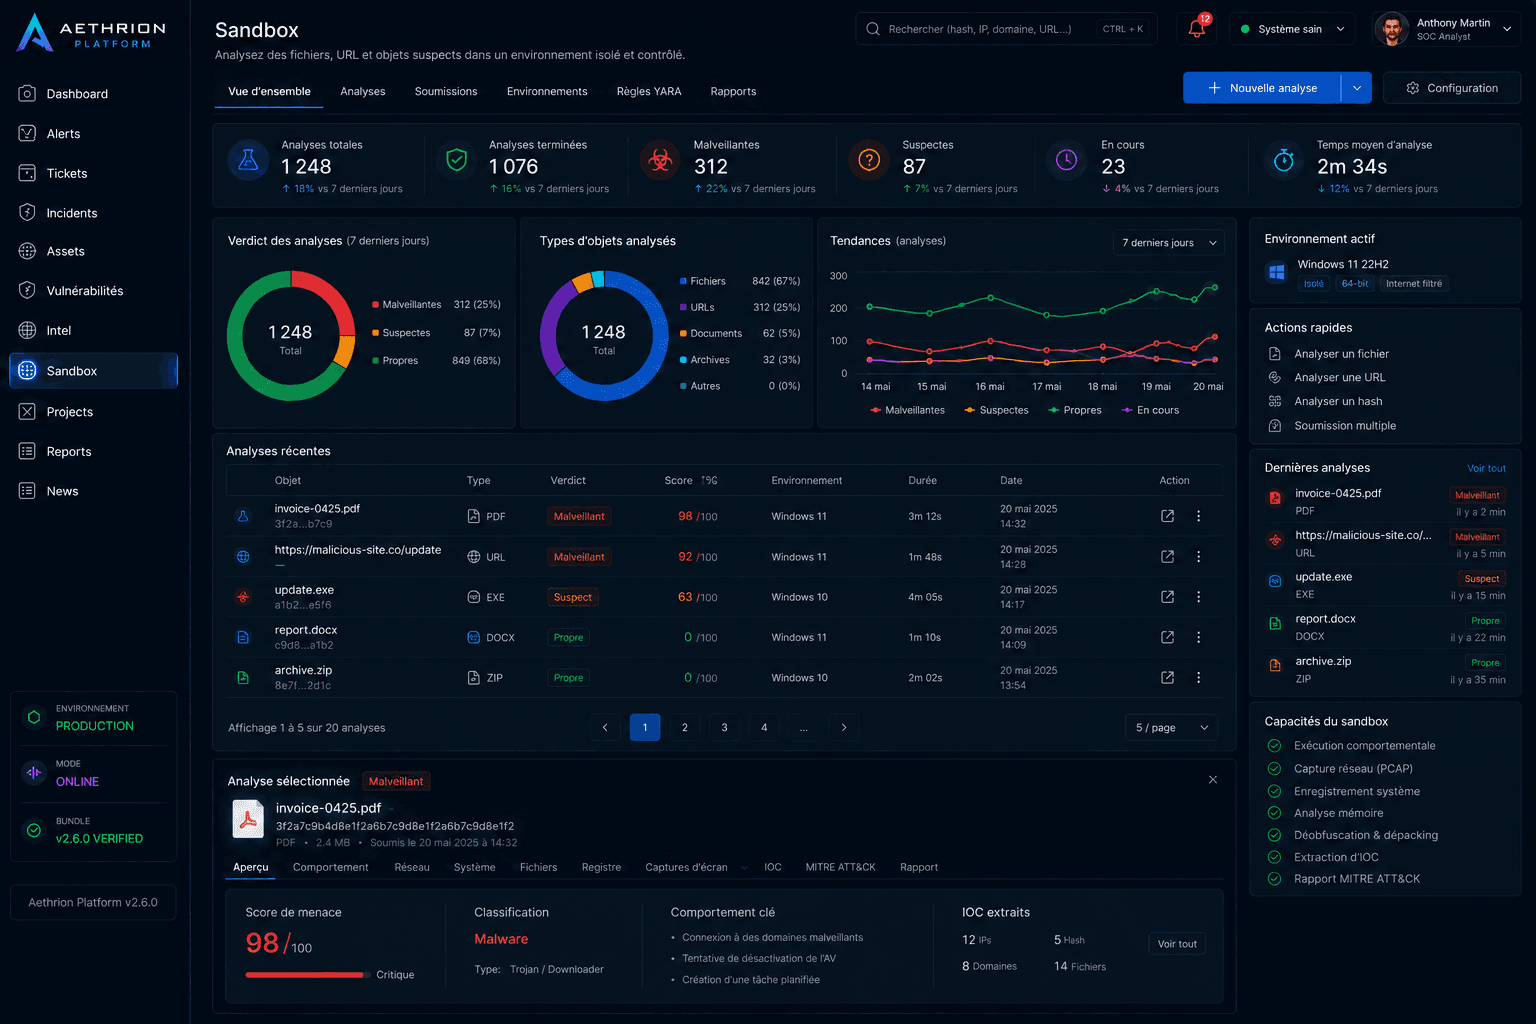1536x1024 pixels.
Task: Click open-external icon for invoice-0425.pdf row
Action: pyautogui.click(x=1167, y=516)
